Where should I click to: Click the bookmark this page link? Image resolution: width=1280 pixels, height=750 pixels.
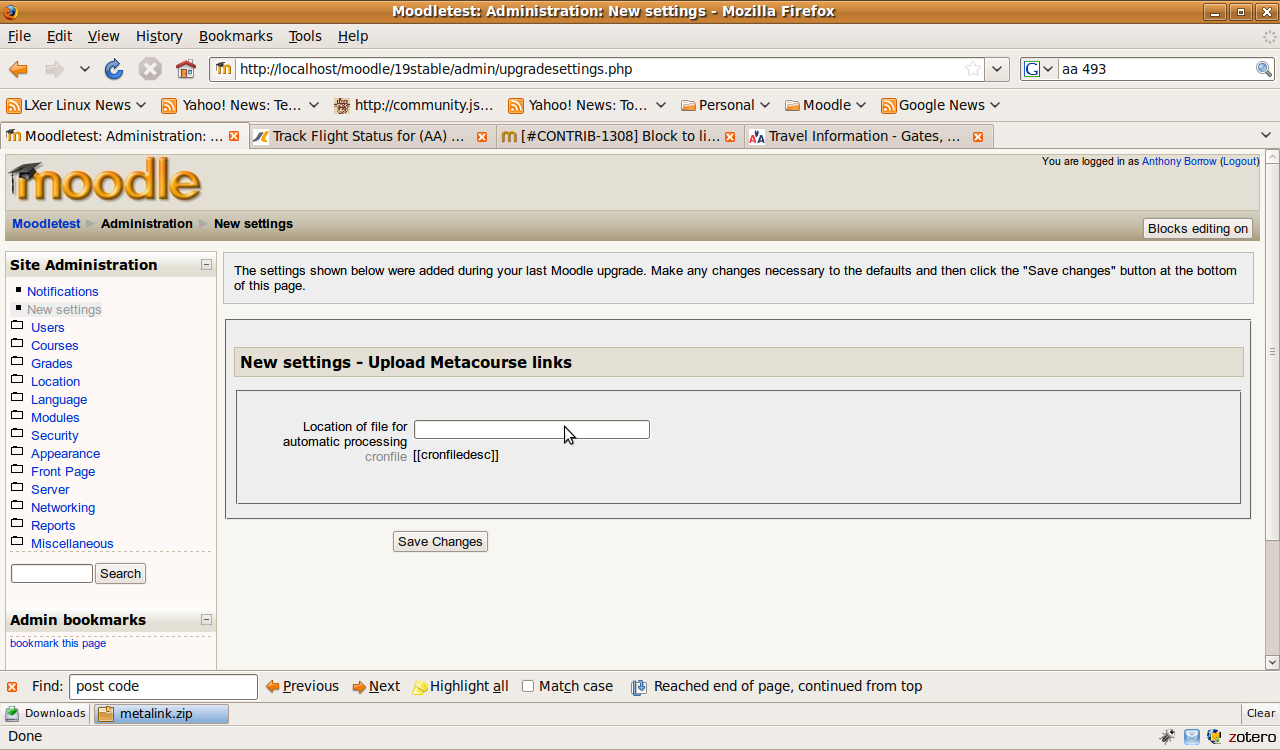(58, 643)
